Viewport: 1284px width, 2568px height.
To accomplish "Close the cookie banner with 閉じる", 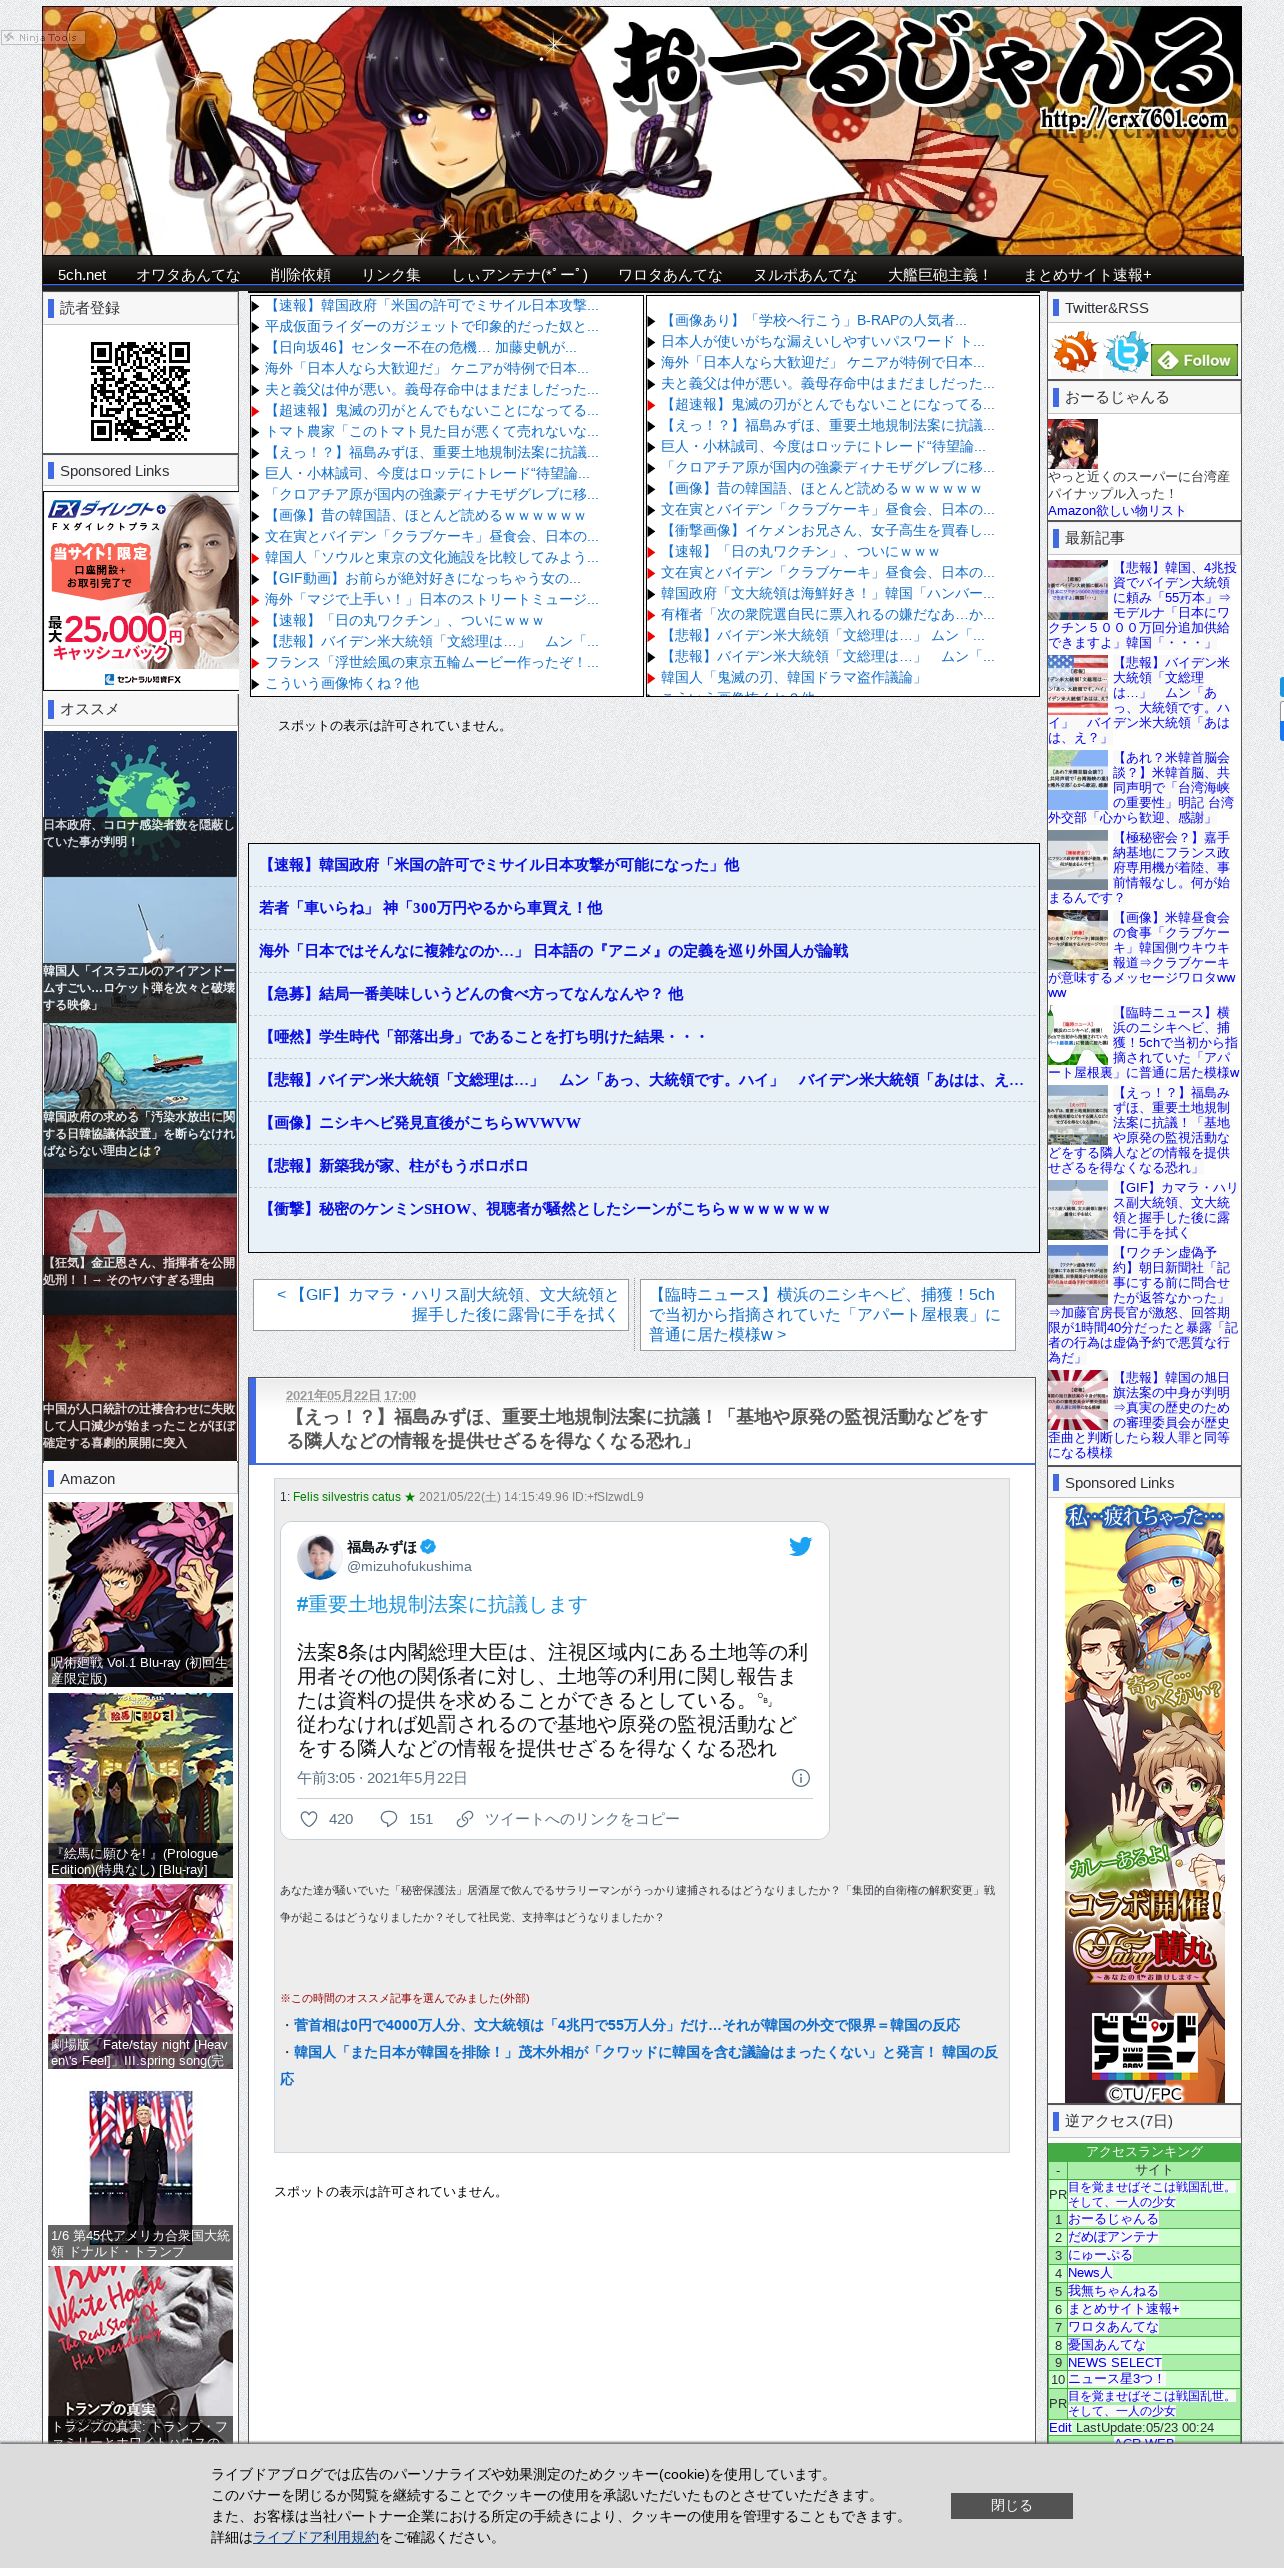I will [x=1011, y=2505].
